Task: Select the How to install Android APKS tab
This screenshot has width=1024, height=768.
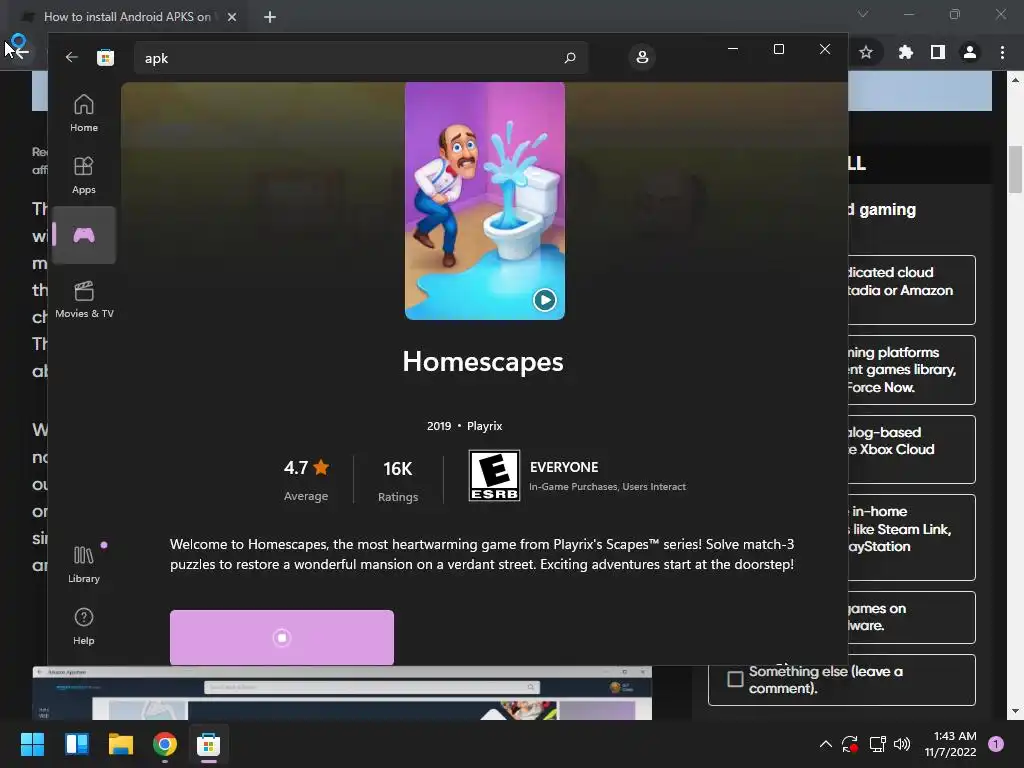Action: point(127,17)
